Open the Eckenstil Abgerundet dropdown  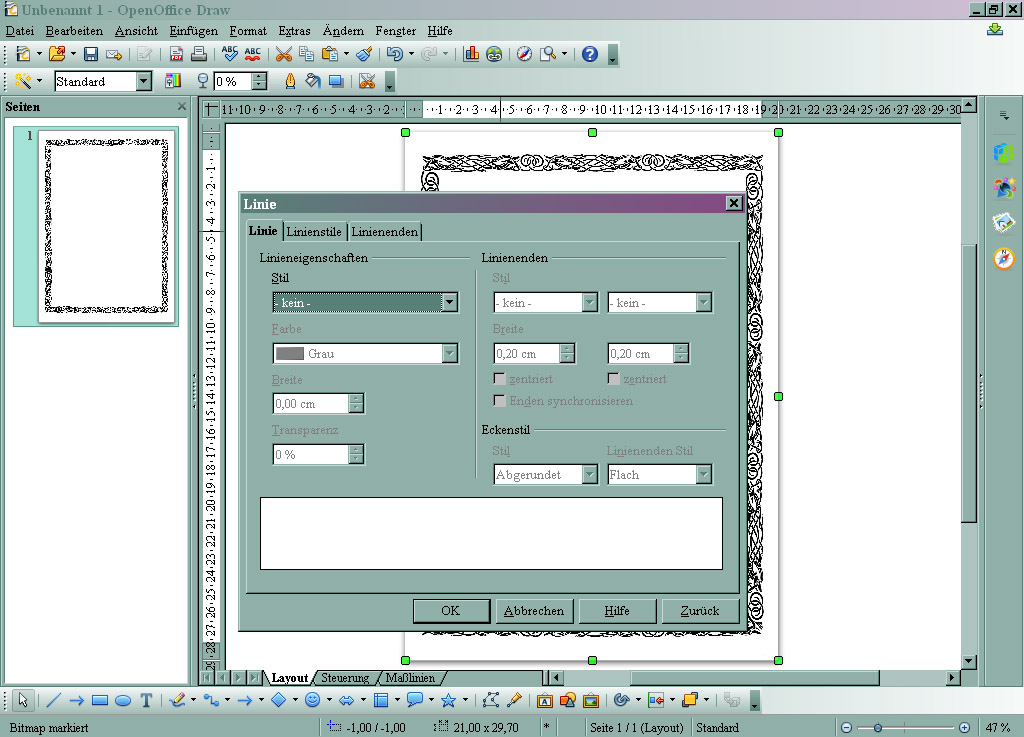pos(590,475)
